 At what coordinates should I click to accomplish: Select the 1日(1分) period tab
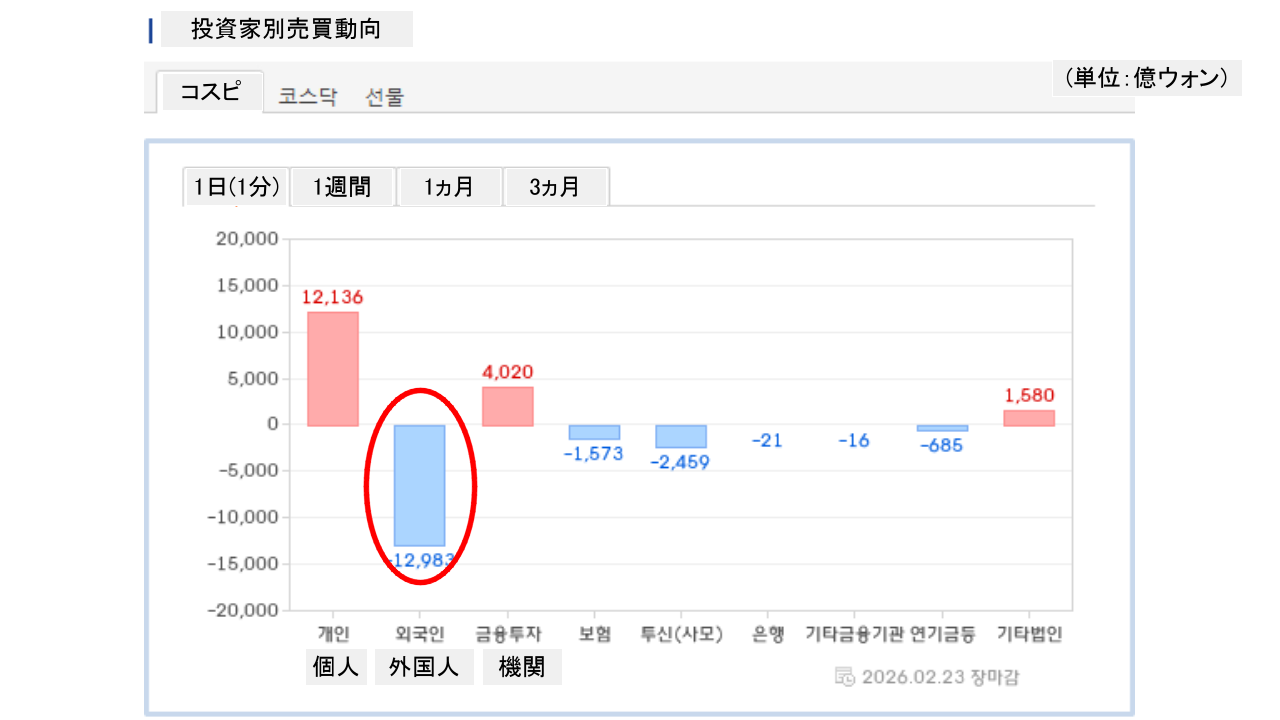236,187
